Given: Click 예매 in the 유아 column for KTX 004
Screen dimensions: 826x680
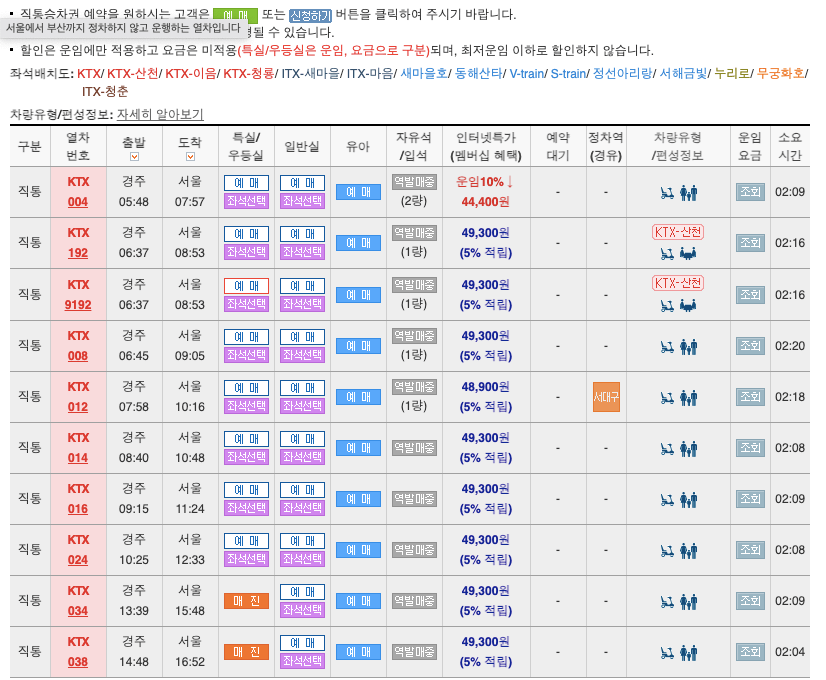Looking at the screenshot, I should click(359, 192).
